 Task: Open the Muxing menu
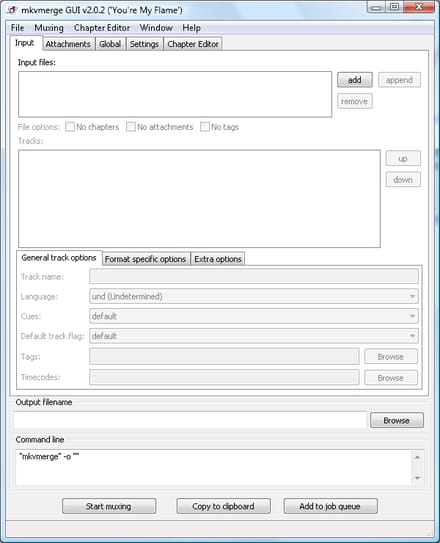pos(49,28)
